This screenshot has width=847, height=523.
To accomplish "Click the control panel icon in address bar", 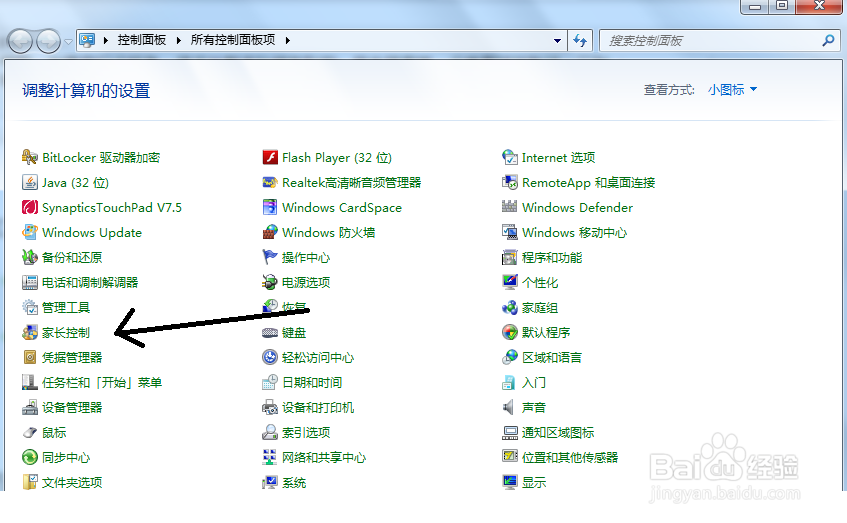I will [87, 40].
